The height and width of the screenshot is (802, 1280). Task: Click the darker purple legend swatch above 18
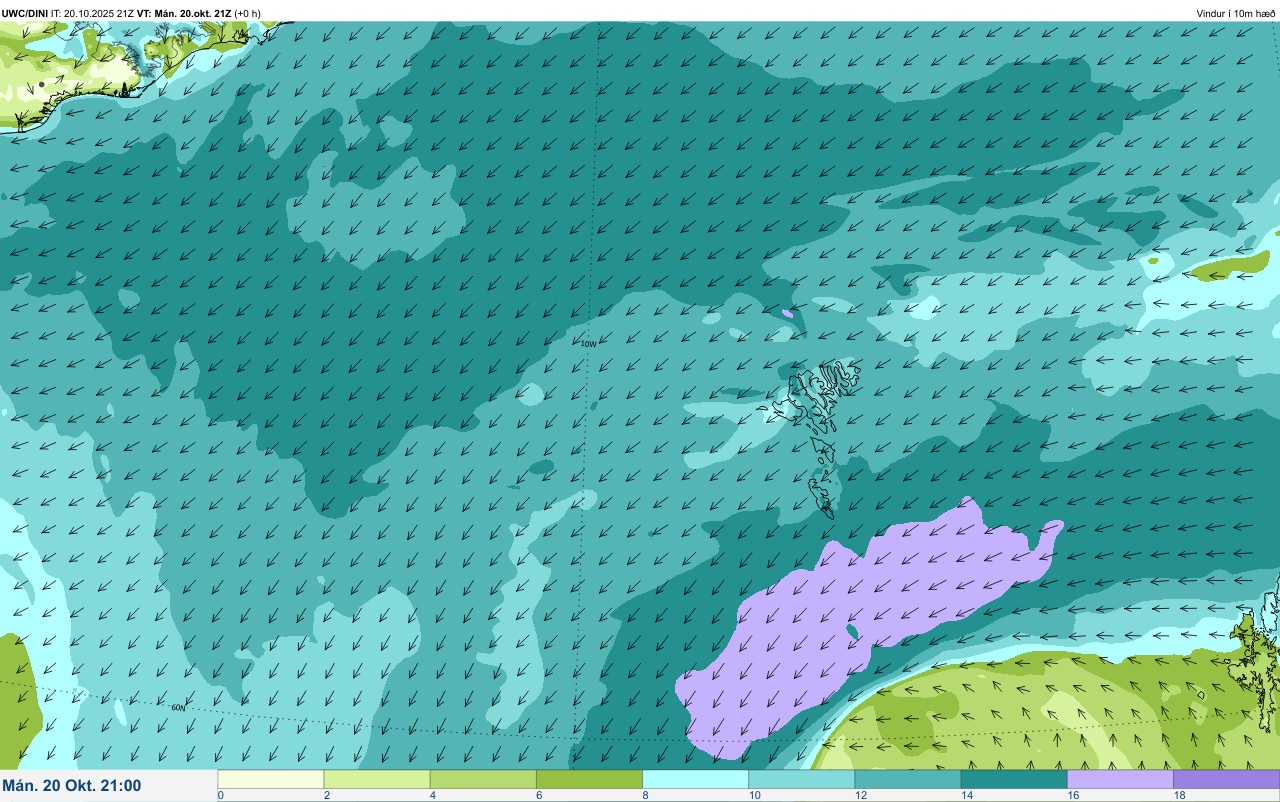coord(1226,779)
